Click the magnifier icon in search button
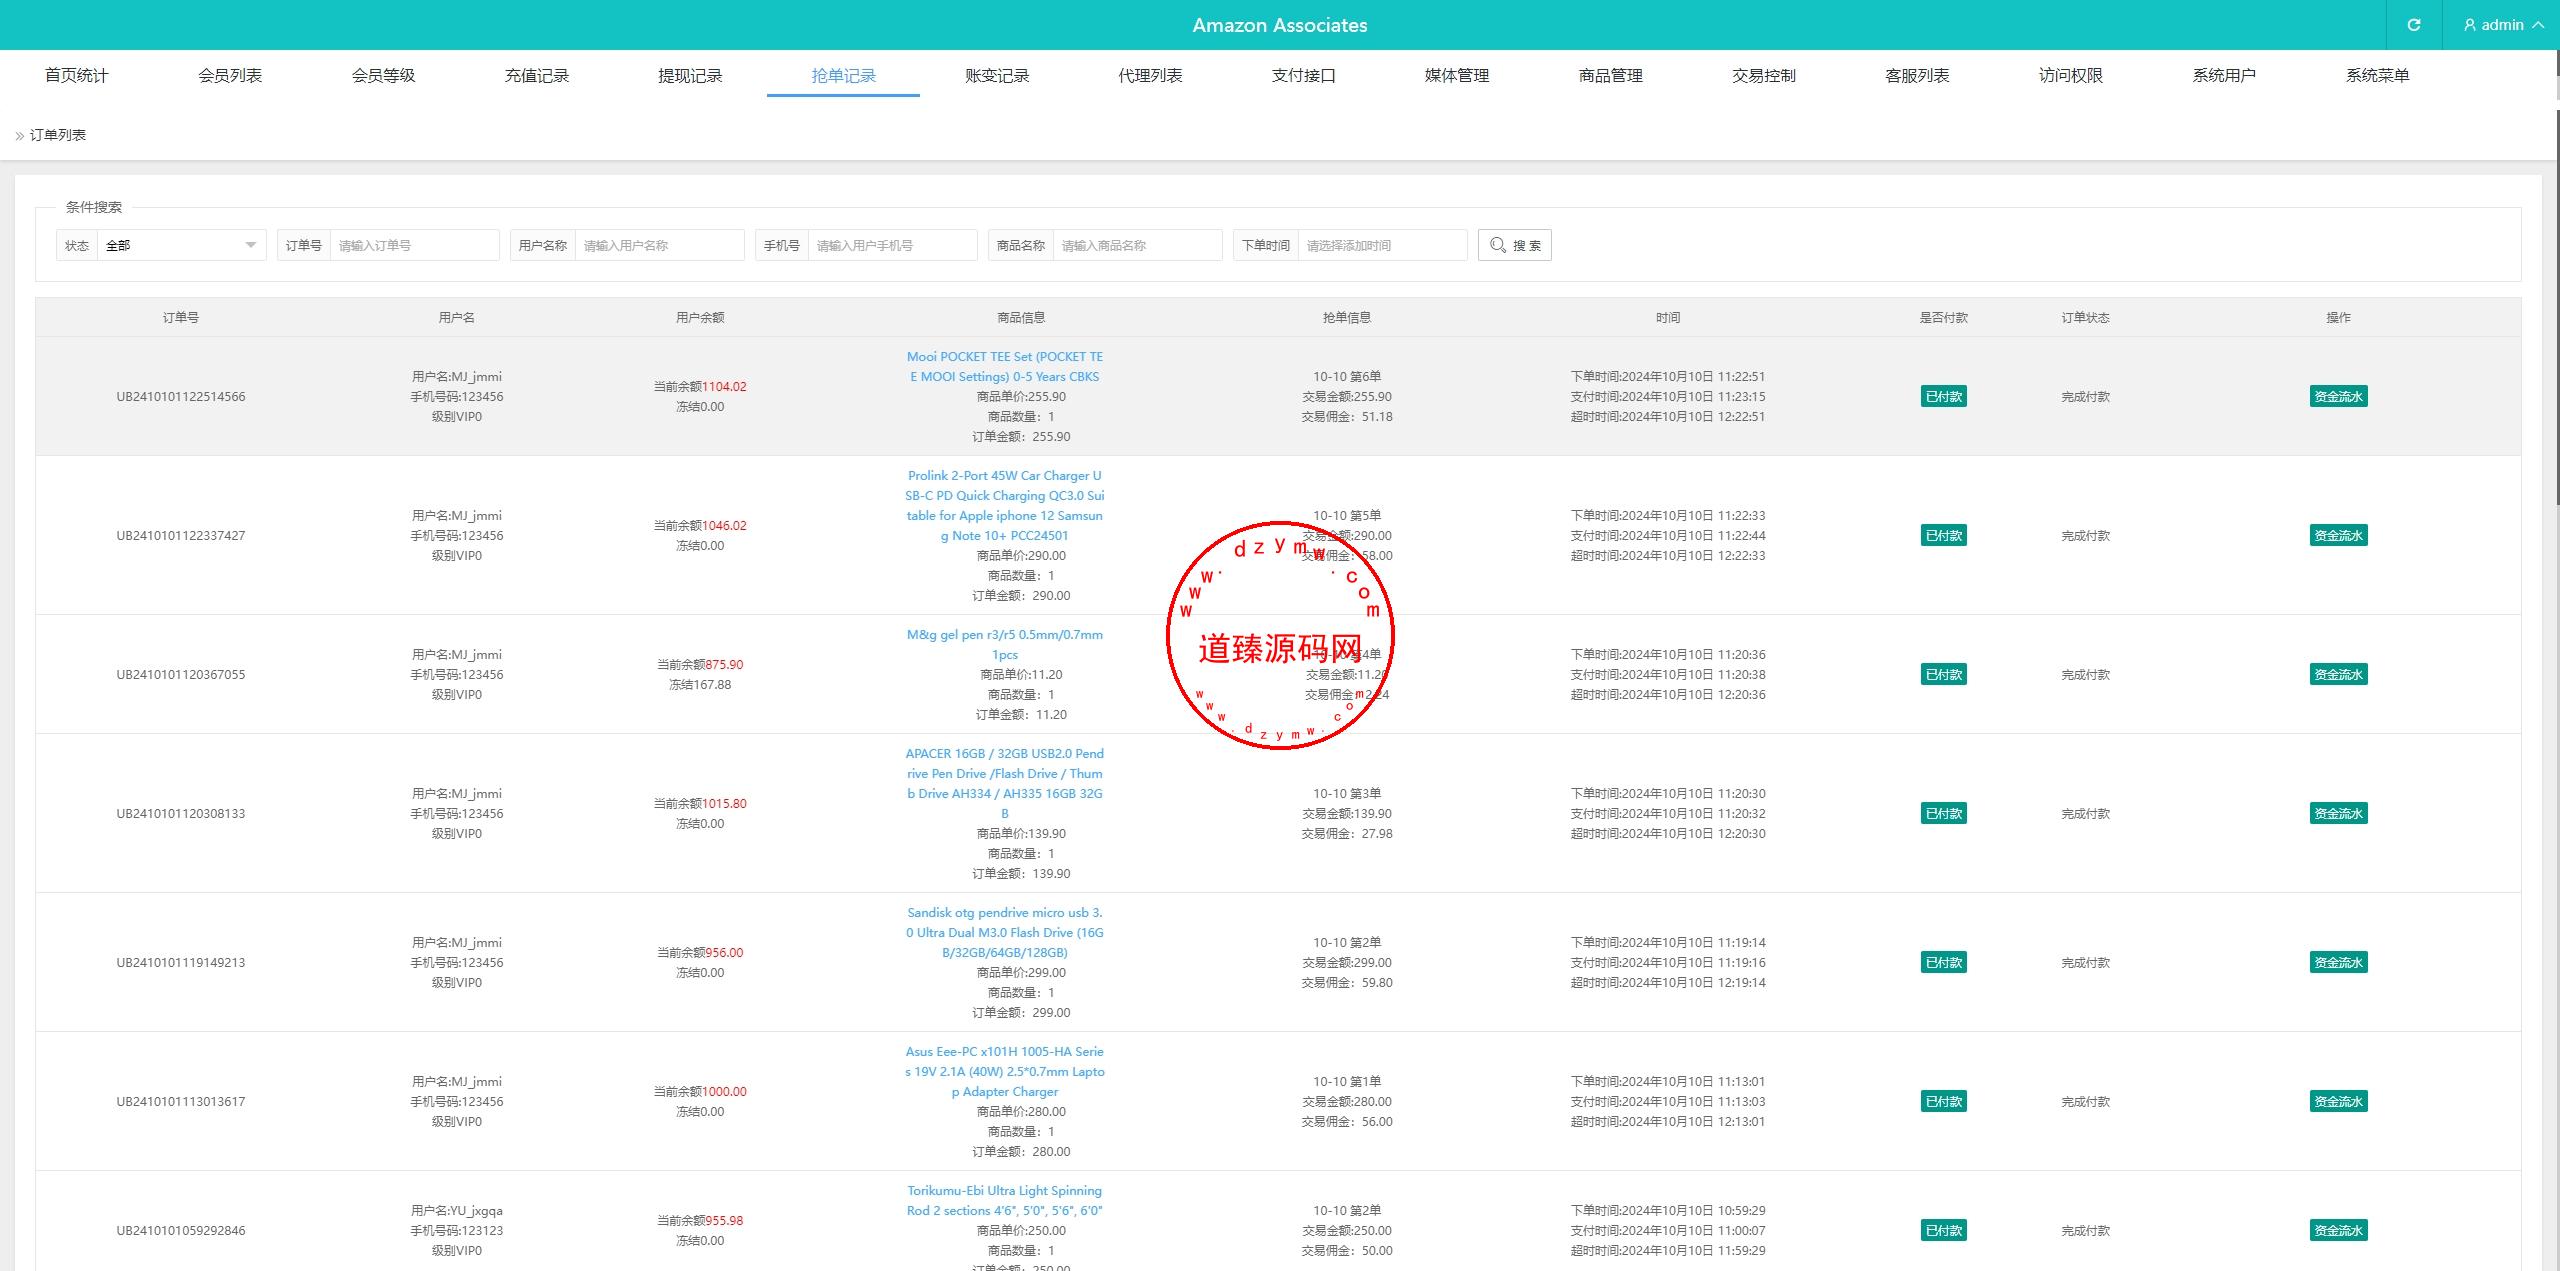Screen dimensions: 2560x1271 pos(1497,245)
